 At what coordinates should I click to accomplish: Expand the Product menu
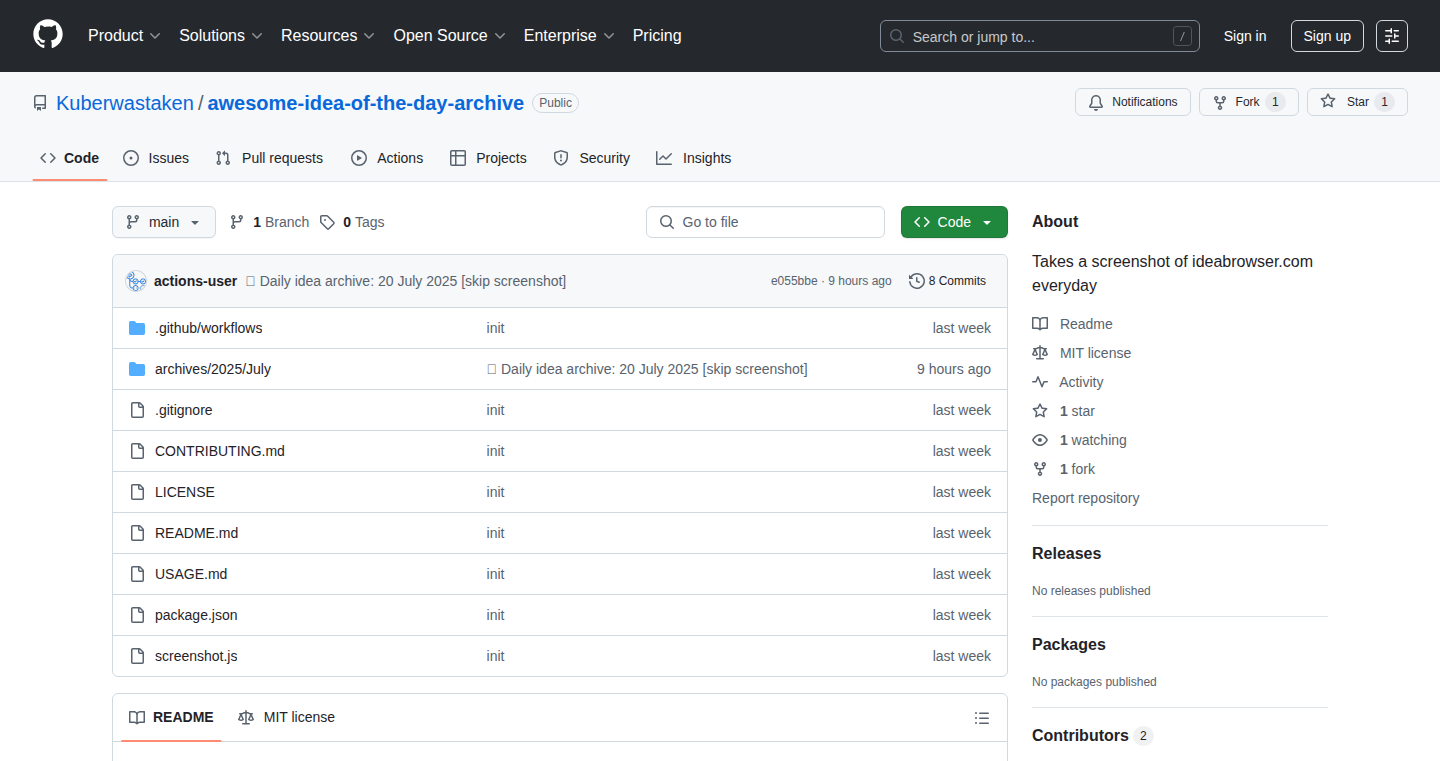[124, 35]
